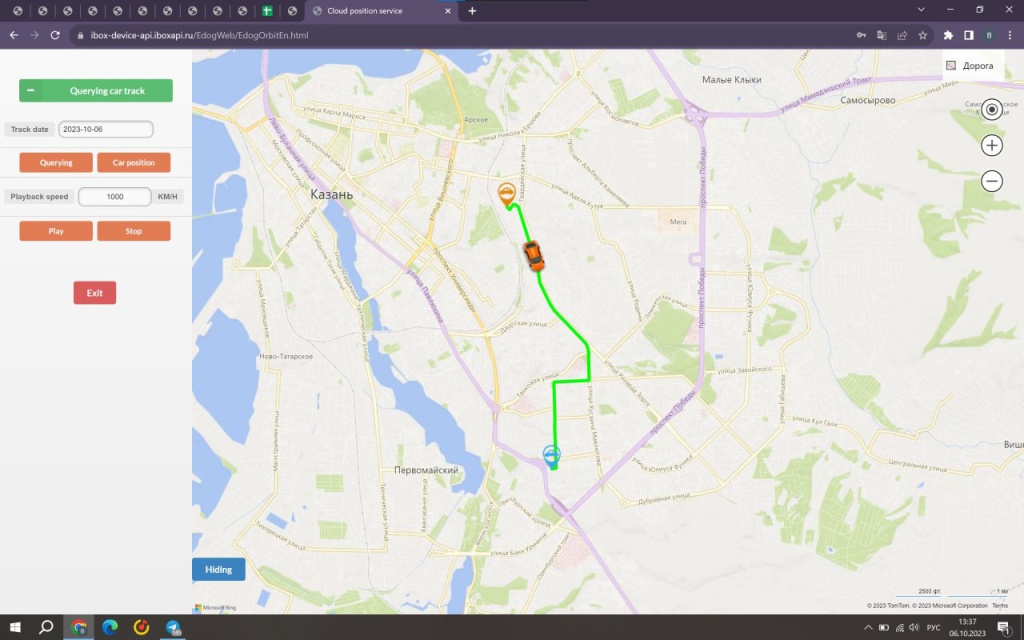Open the Дорога map style selector

969,66
